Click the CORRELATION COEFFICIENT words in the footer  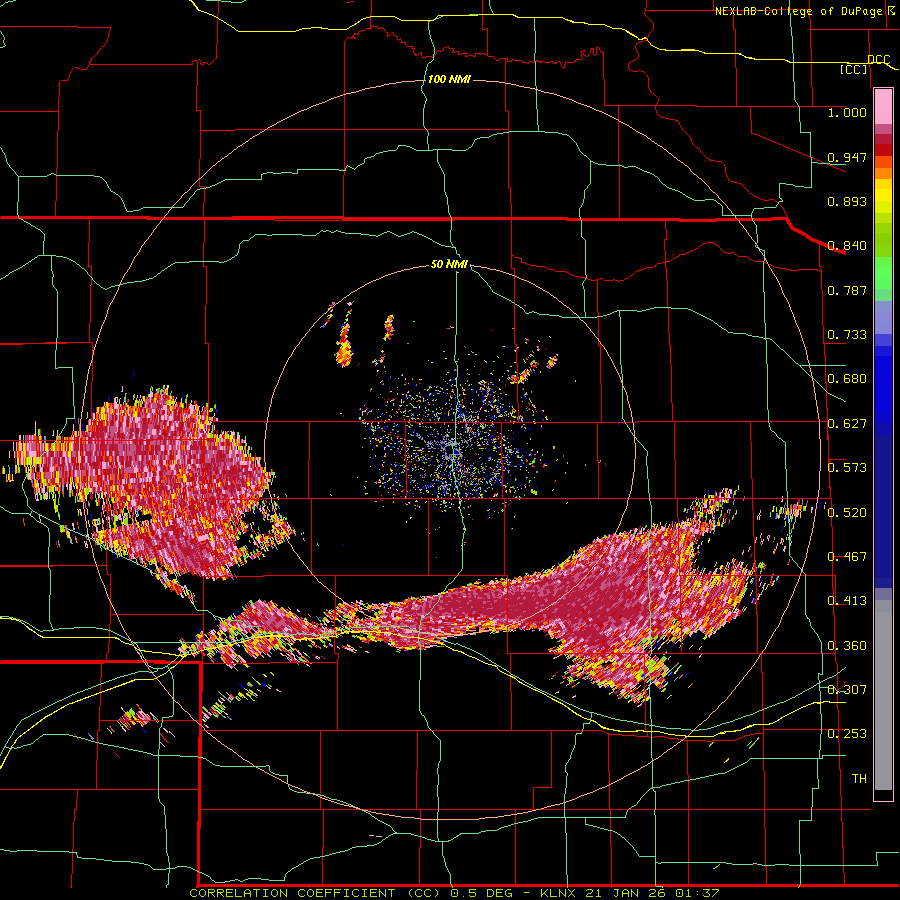click(x=292, y=893)
